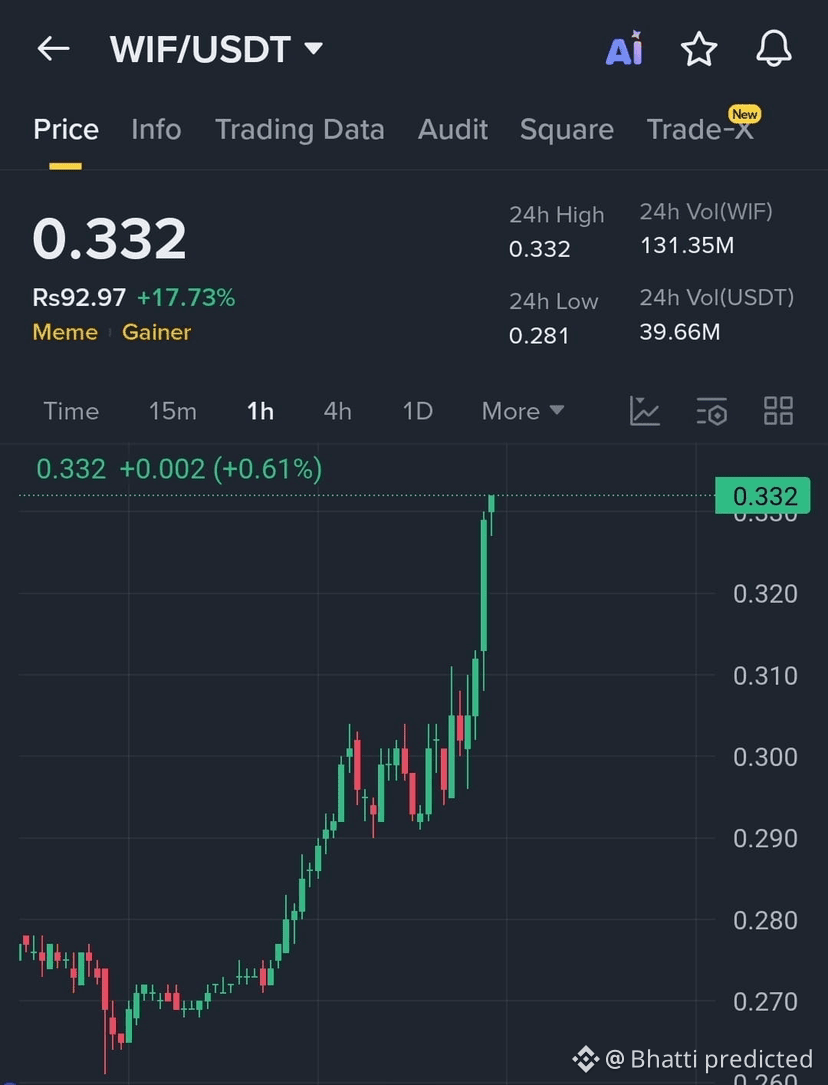Tap the +17.73% change value
The height and width of the screenshot is (1085, 828).
[x=186, y=298]
